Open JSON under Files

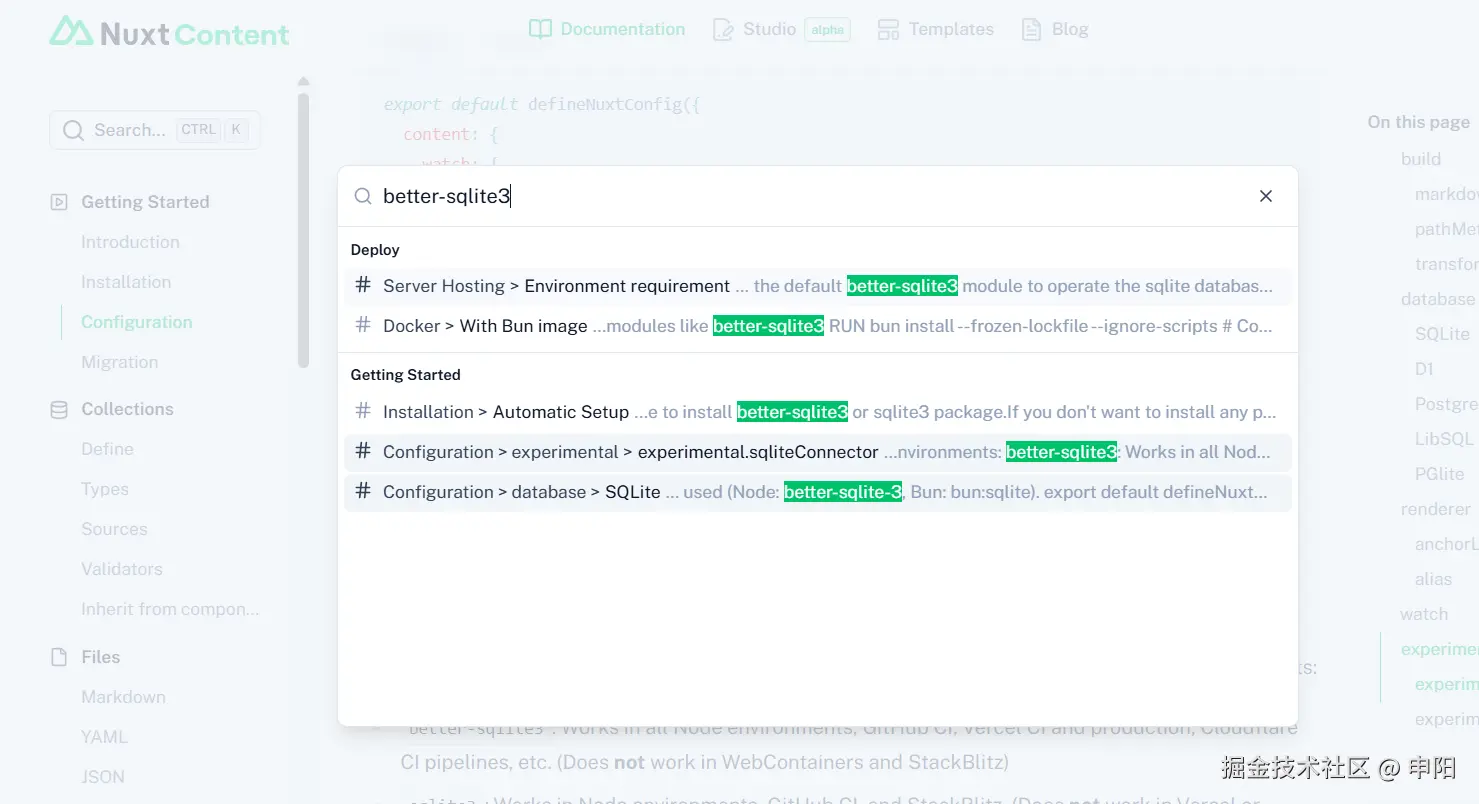click(x=103, y=777)
